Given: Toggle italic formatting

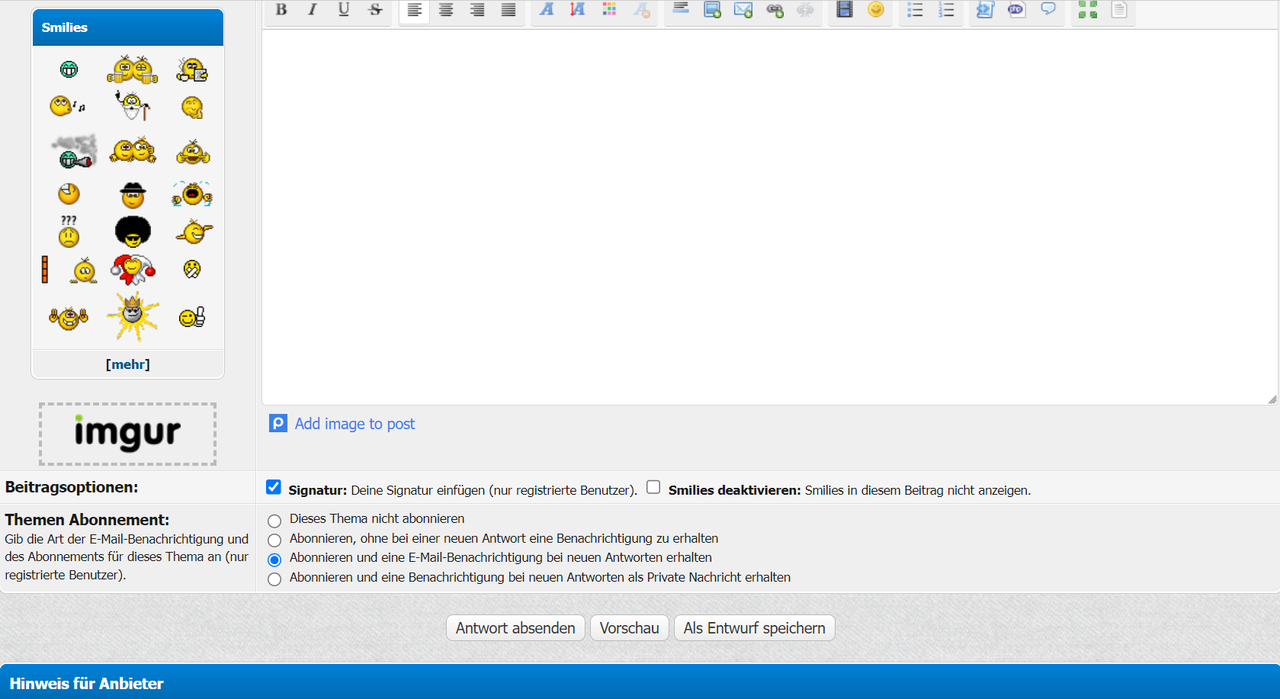Looking at the screenshot, I should (312, 10).
